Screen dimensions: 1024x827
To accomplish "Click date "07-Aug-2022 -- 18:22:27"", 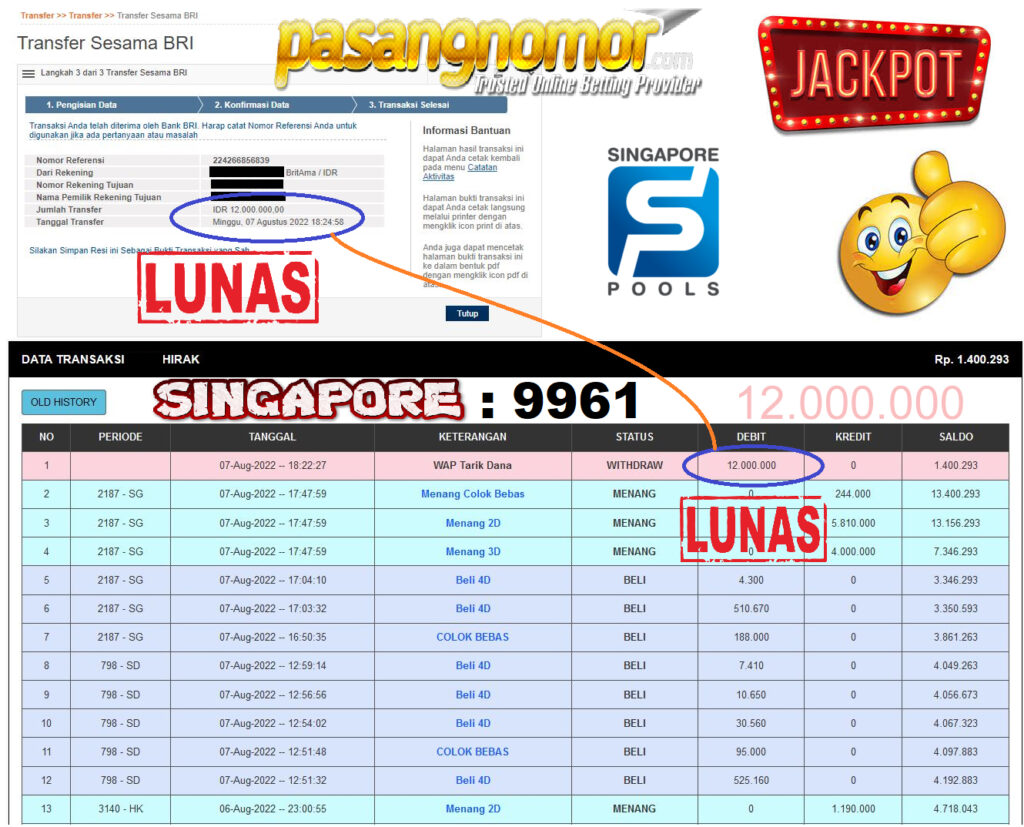I will click(272, 465).
